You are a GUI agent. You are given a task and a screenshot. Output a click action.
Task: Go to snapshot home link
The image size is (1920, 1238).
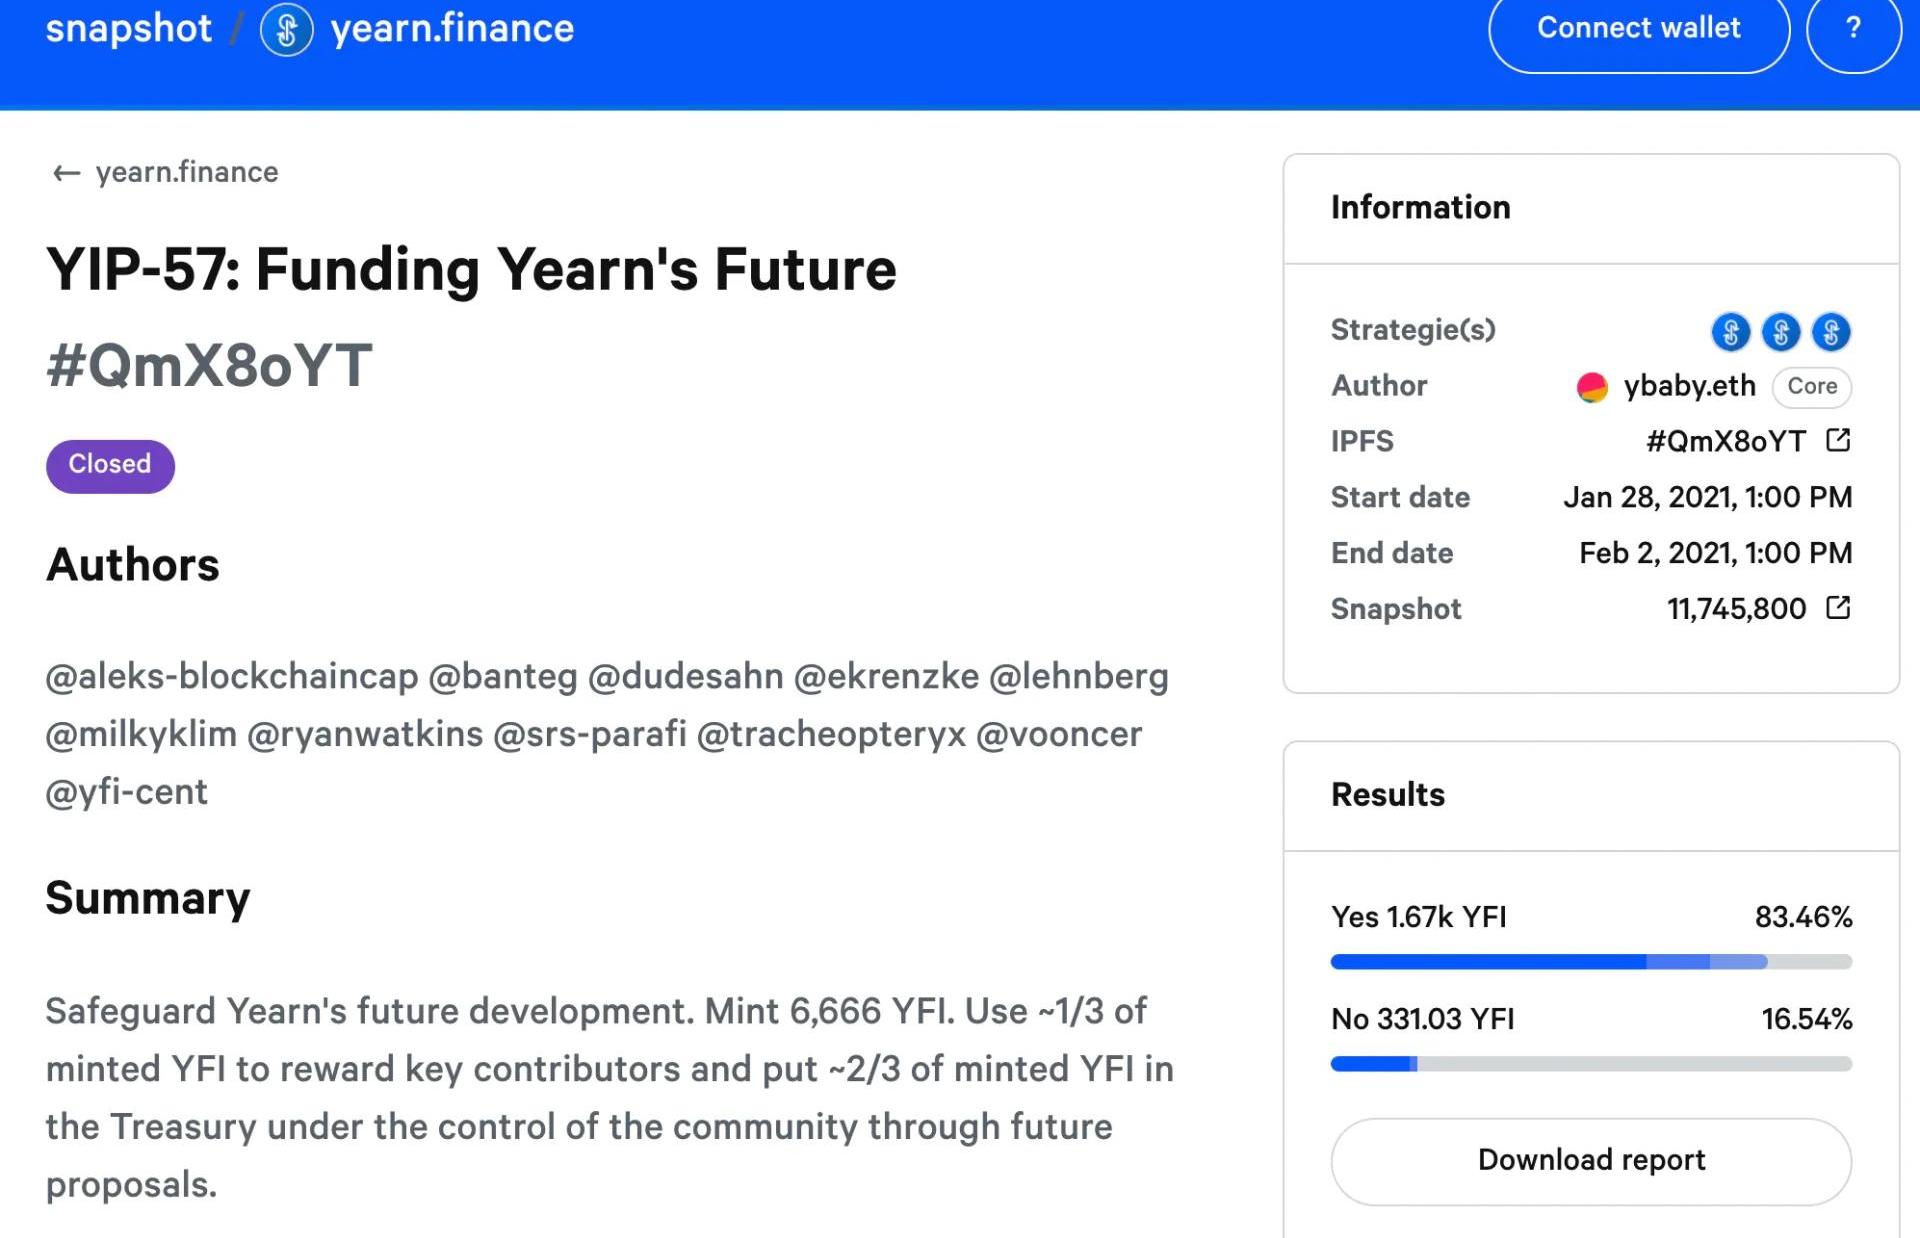[128, 28]
